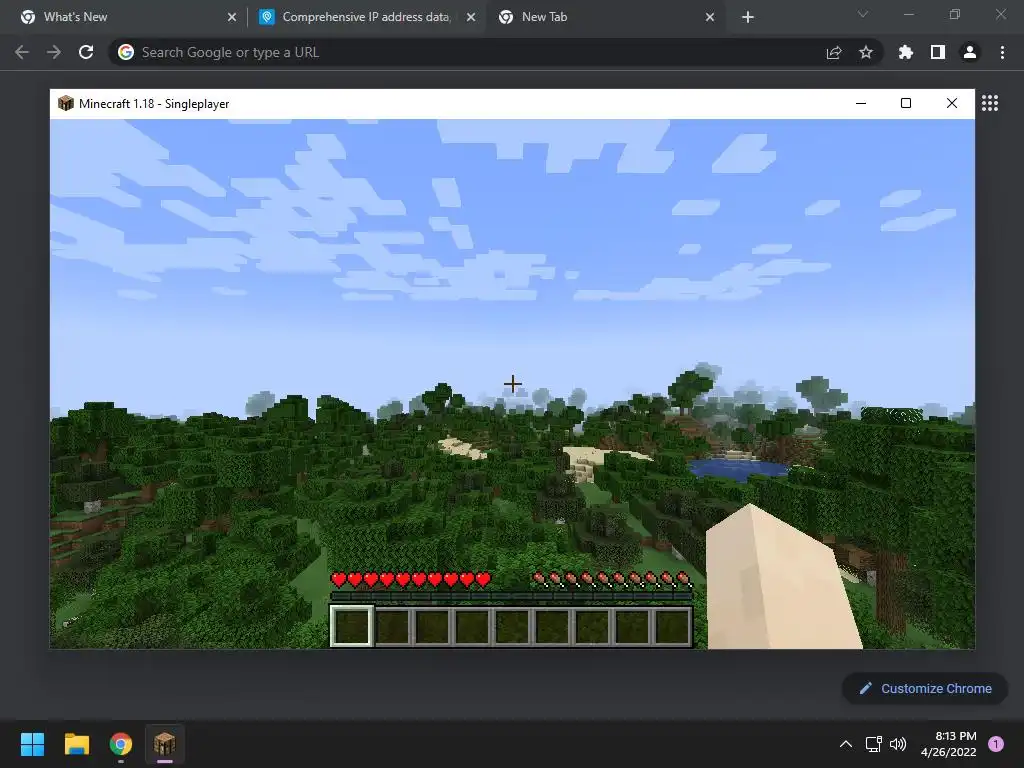1024x768 pixels.
Task: Open Minecraft from the taskbar
Action: [165, 744]
